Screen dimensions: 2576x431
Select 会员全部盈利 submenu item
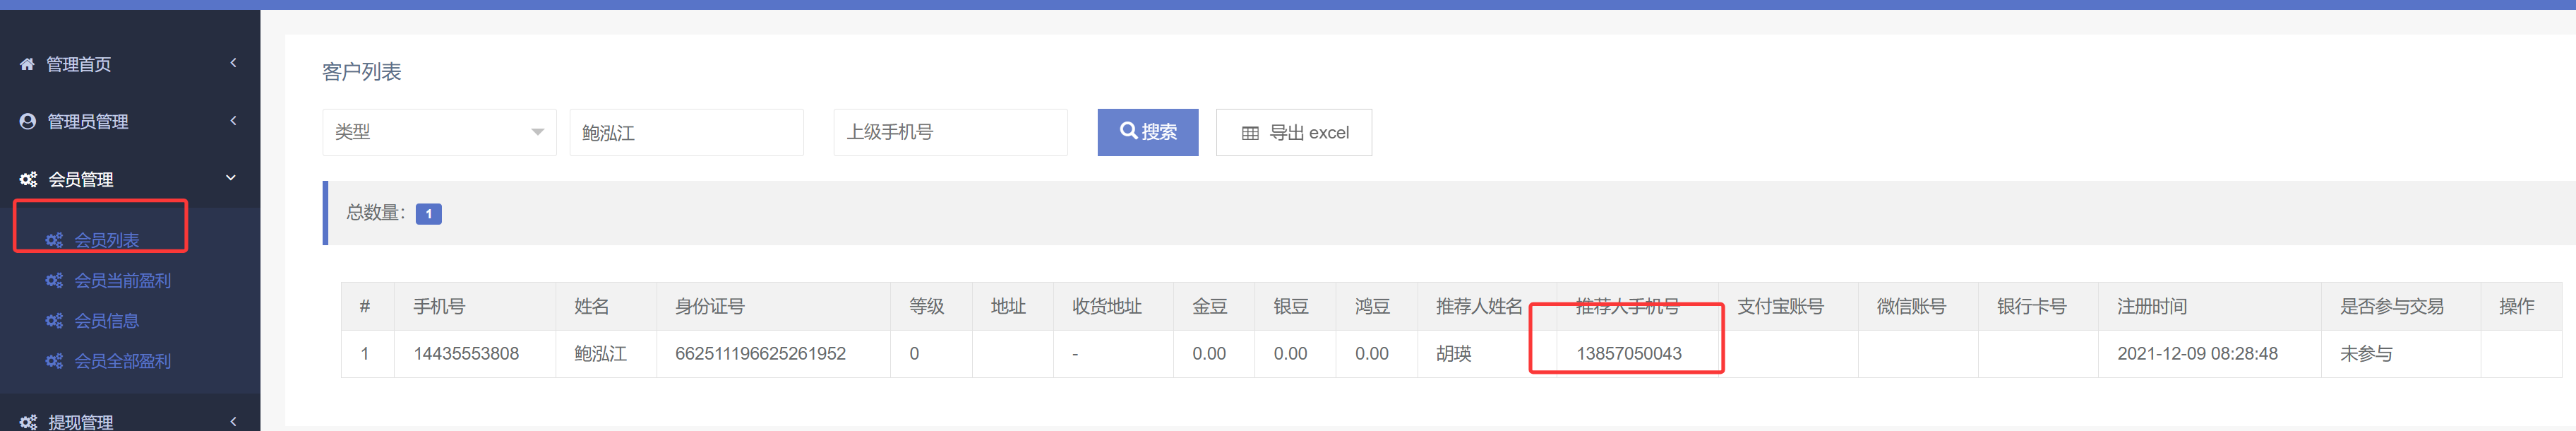click(122, 360)
